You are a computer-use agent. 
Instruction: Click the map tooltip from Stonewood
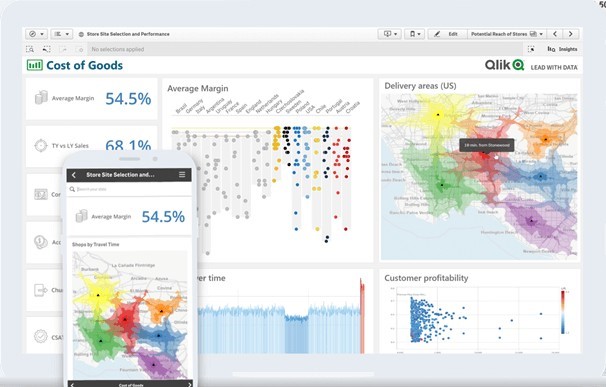487,145
